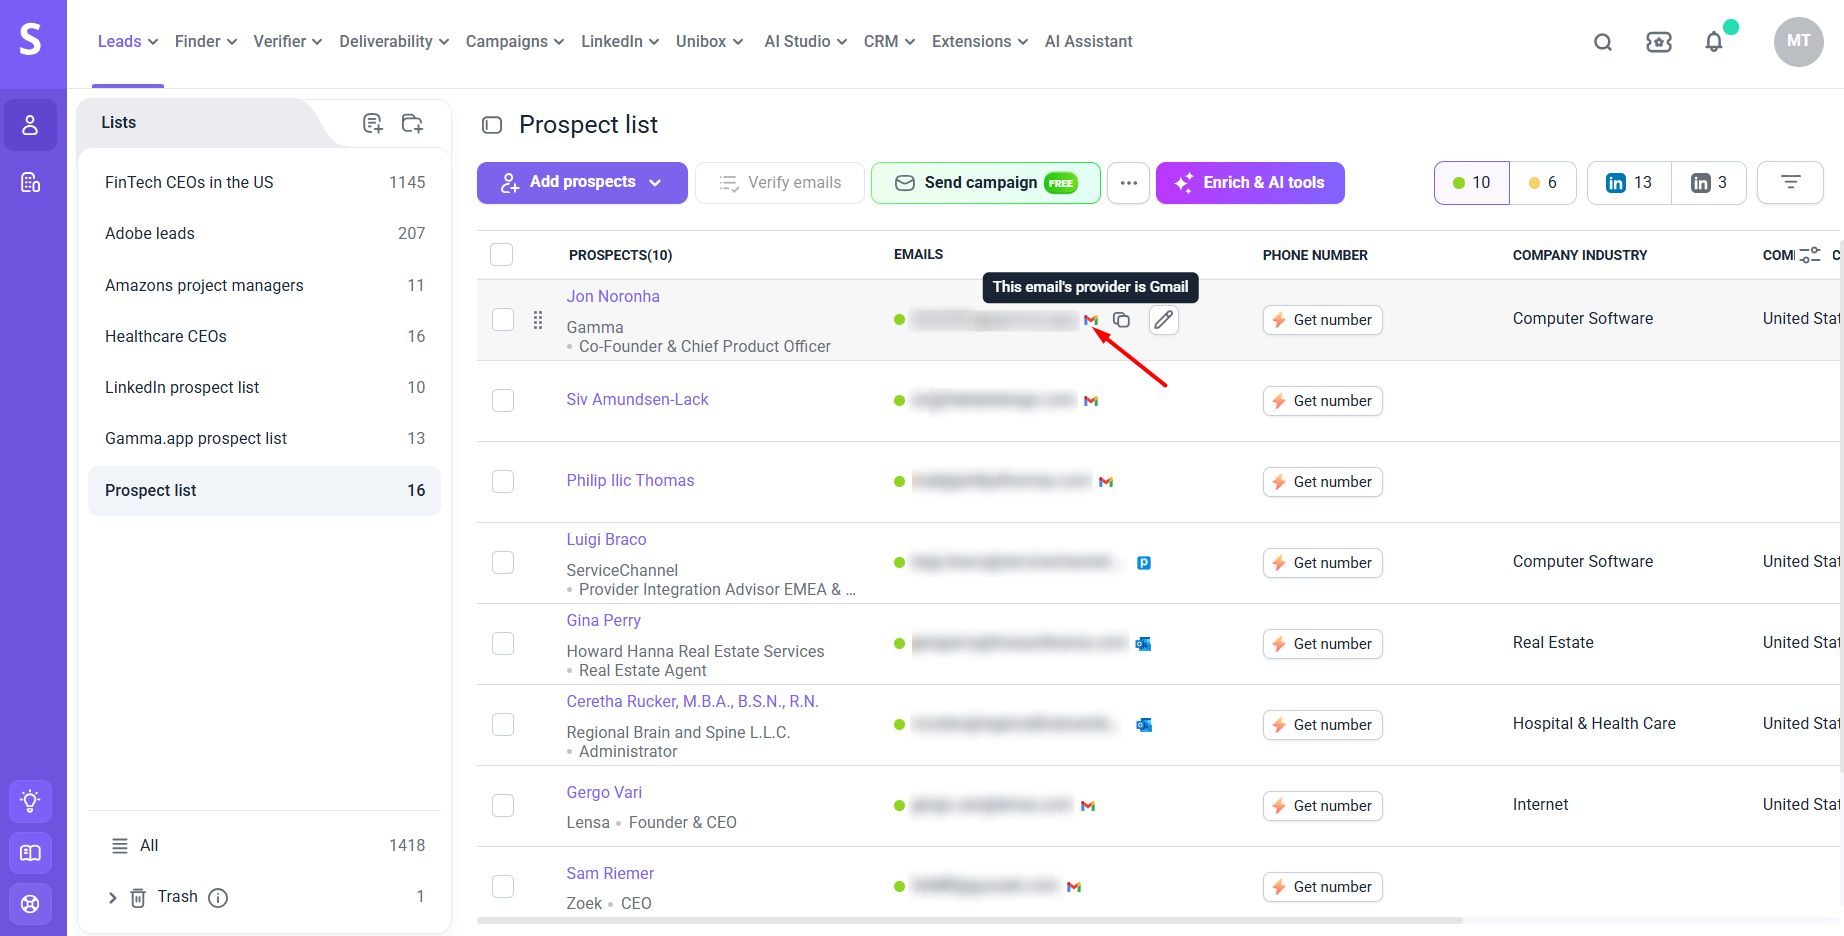Click the Send campaign button
This screenshot has height=936, width=1844.
(x=985, y=183)
